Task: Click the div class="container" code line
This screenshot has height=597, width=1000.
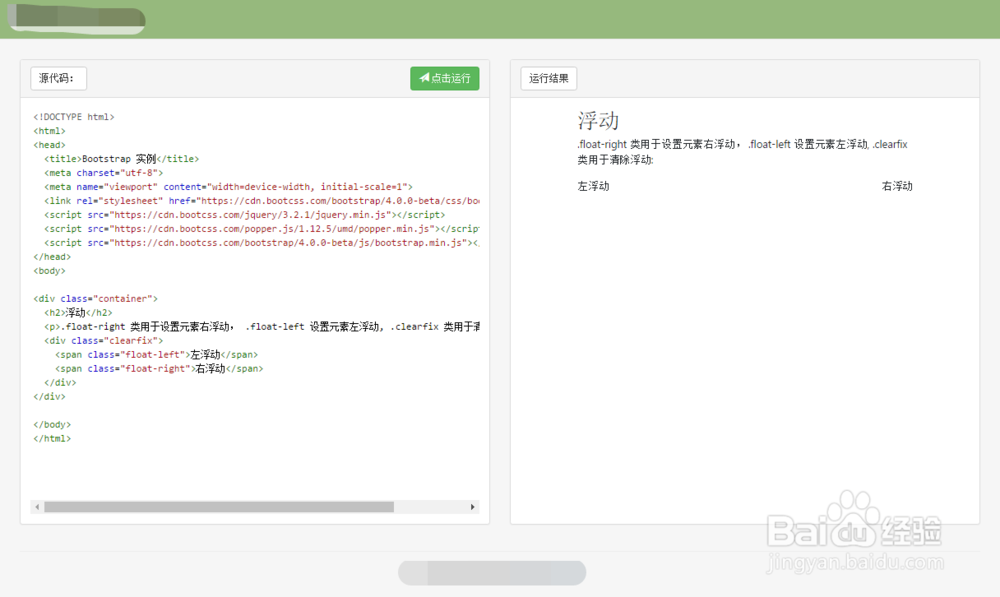Action: [x=96, y=298]
